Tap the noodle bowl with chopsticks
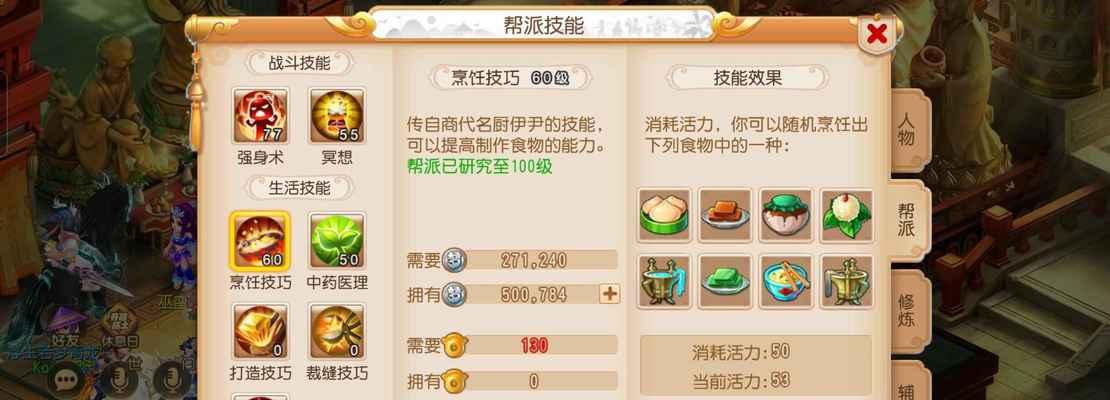 pos(786,282)
